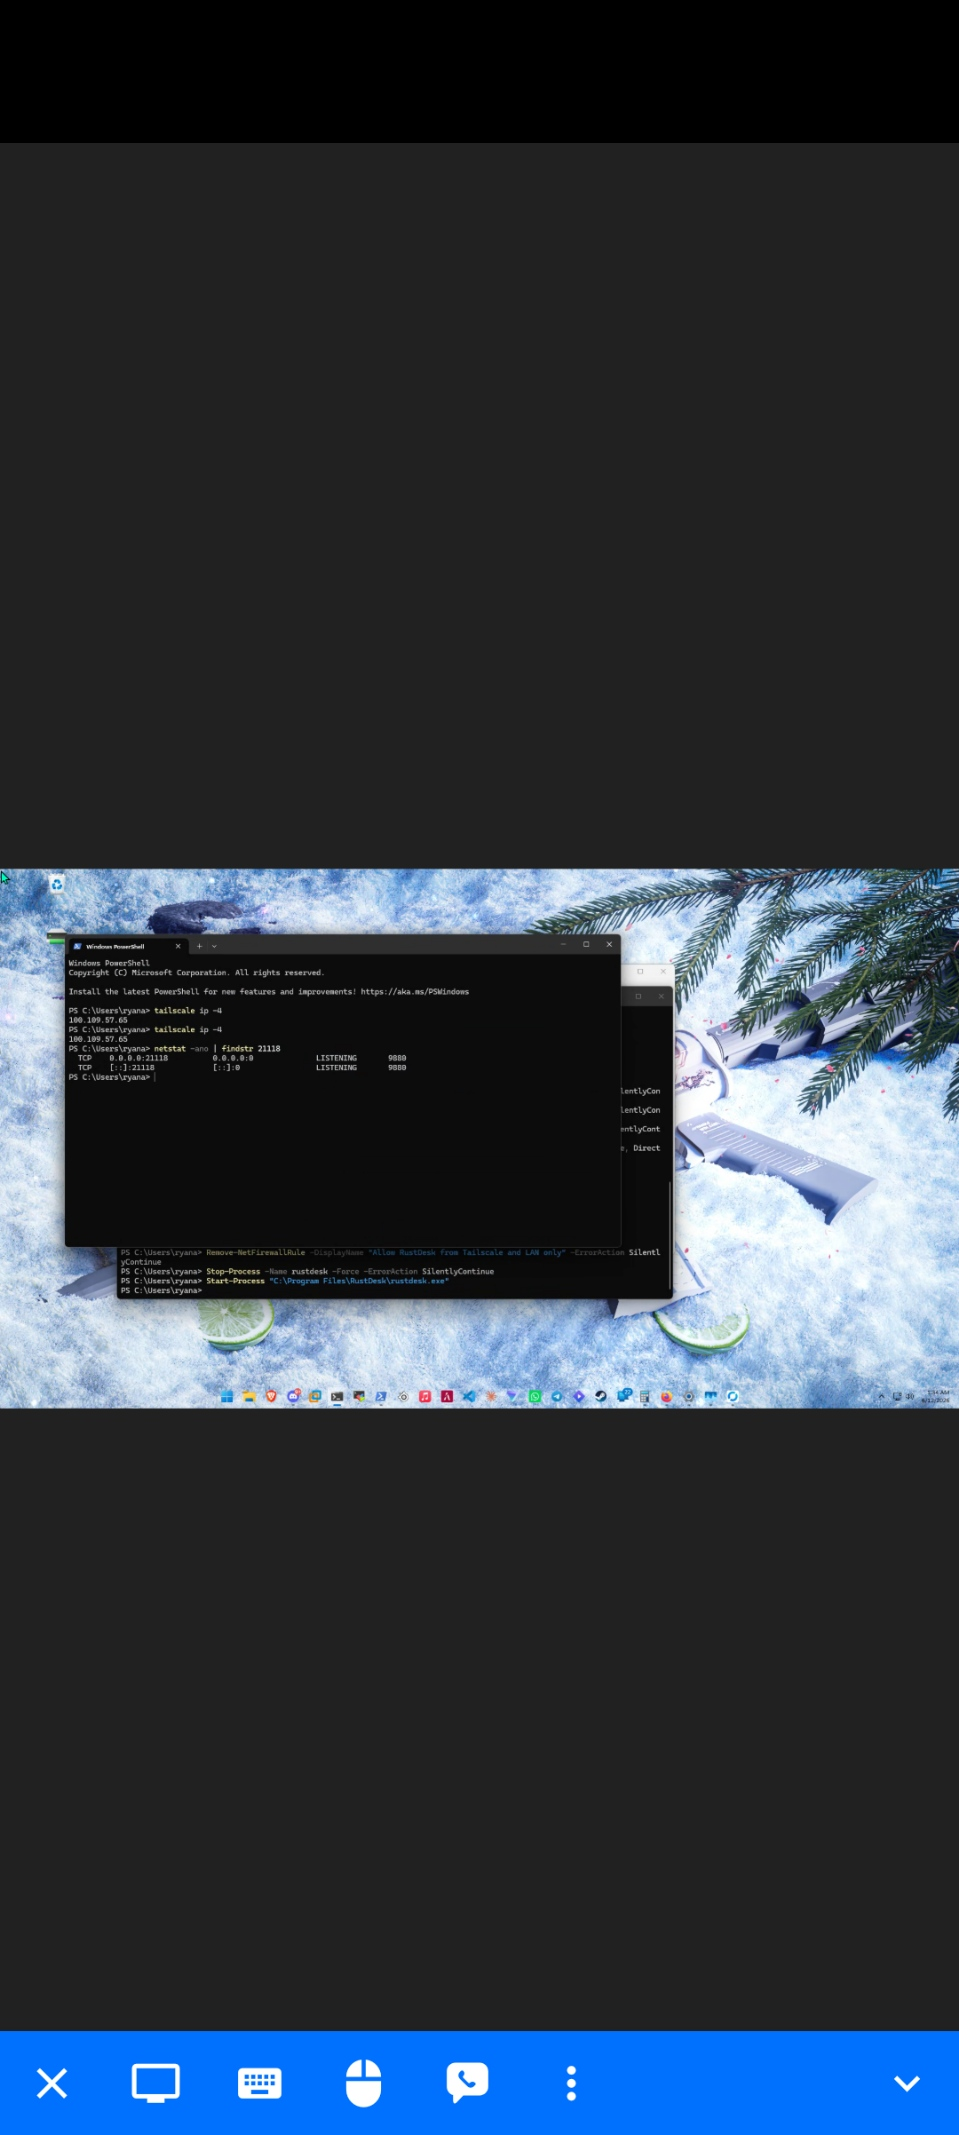
Task: Show the on-screen keyboard
Action: click(x=260, y=2083)
